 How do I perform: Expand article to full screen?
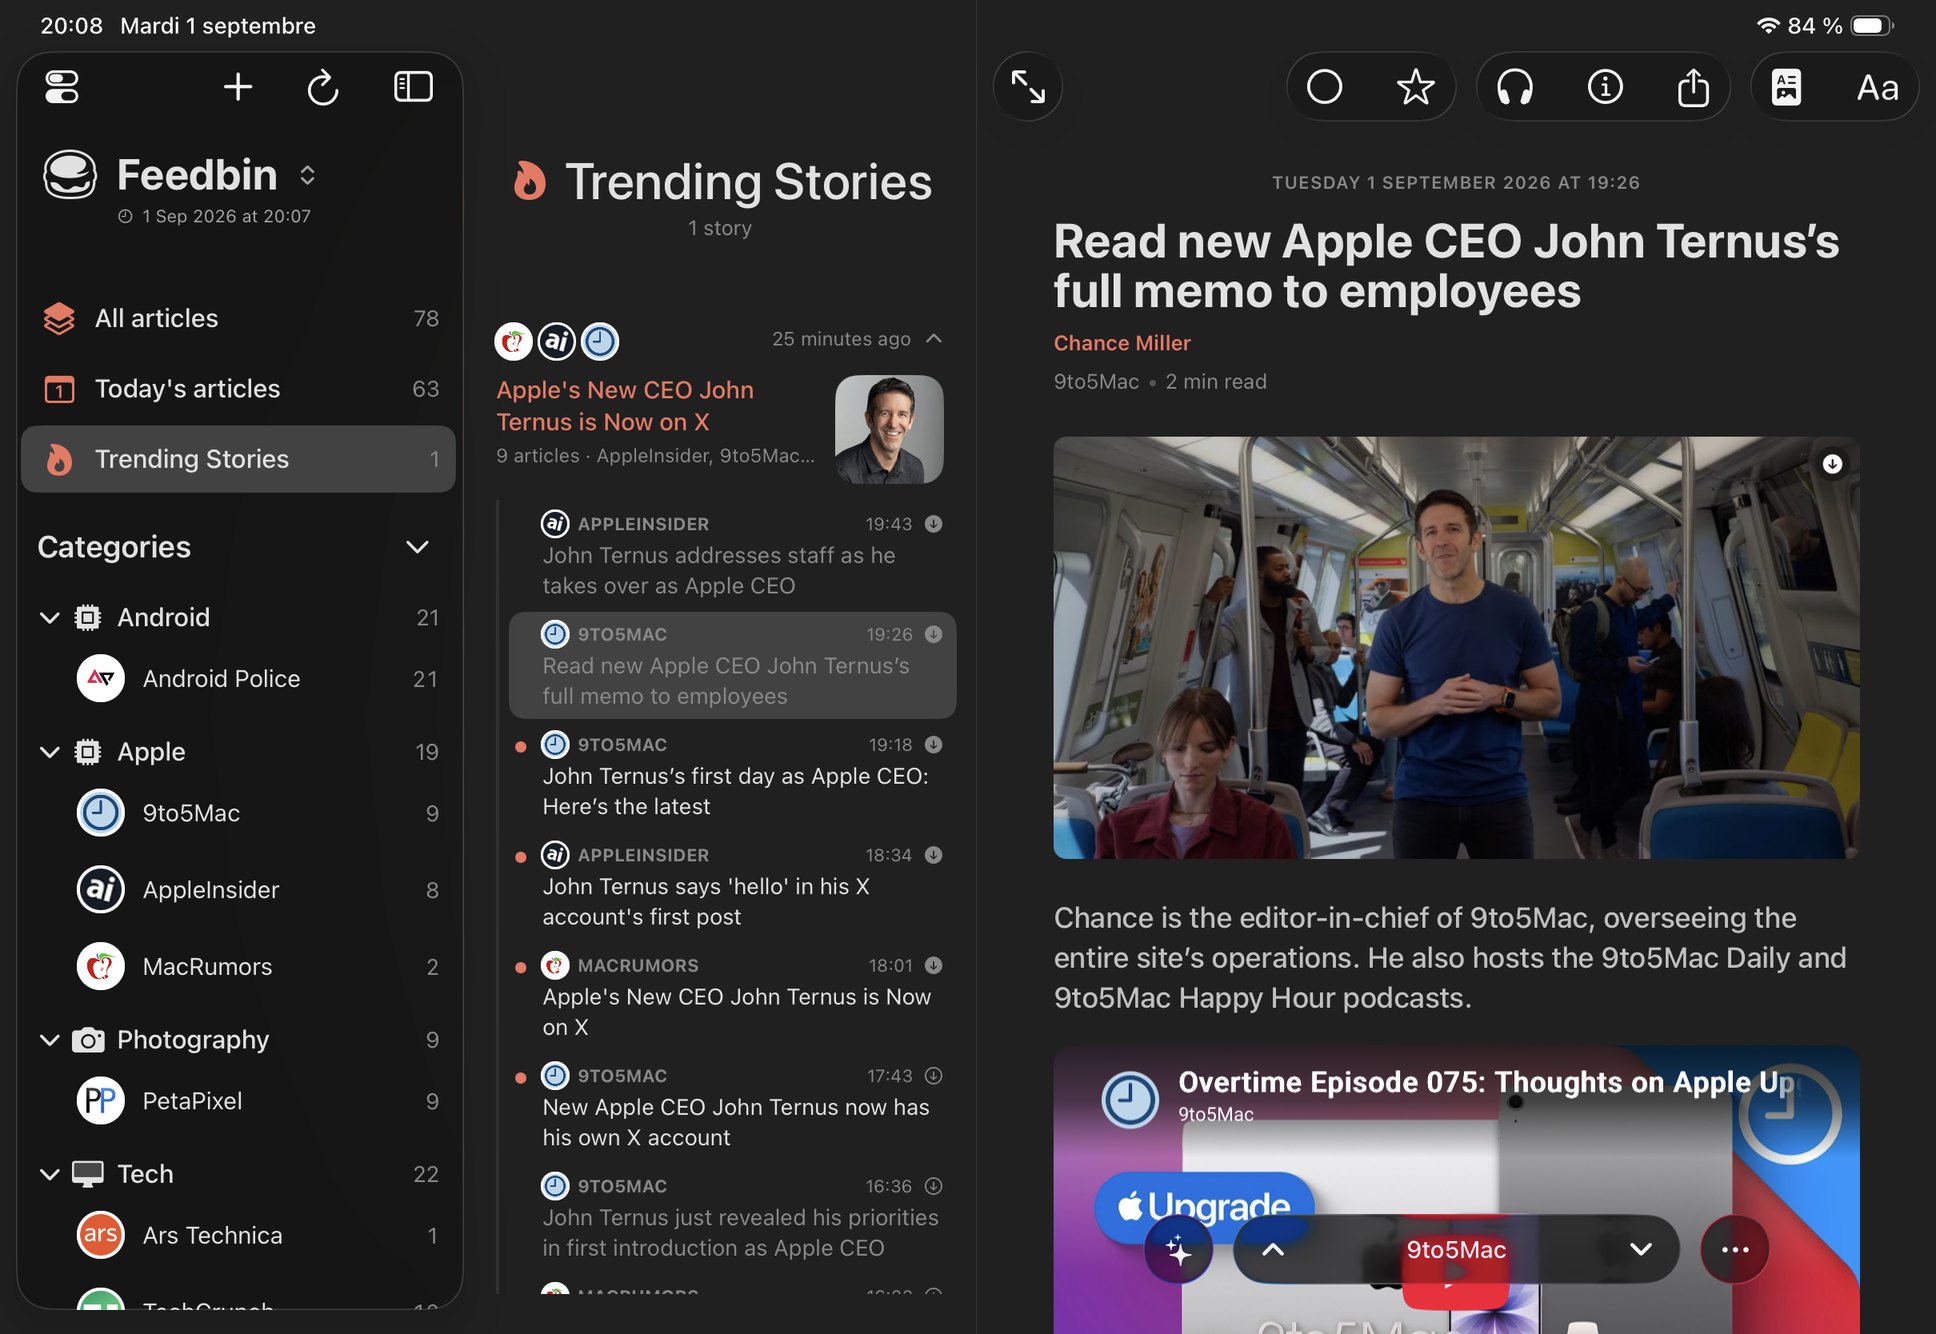pyautogui.click(x=1028, y=87)
